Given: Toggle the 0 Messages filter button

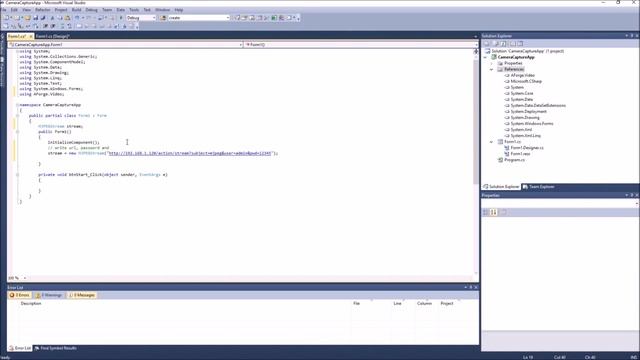Looking at the screenshot, I should [x=82, y=295].
